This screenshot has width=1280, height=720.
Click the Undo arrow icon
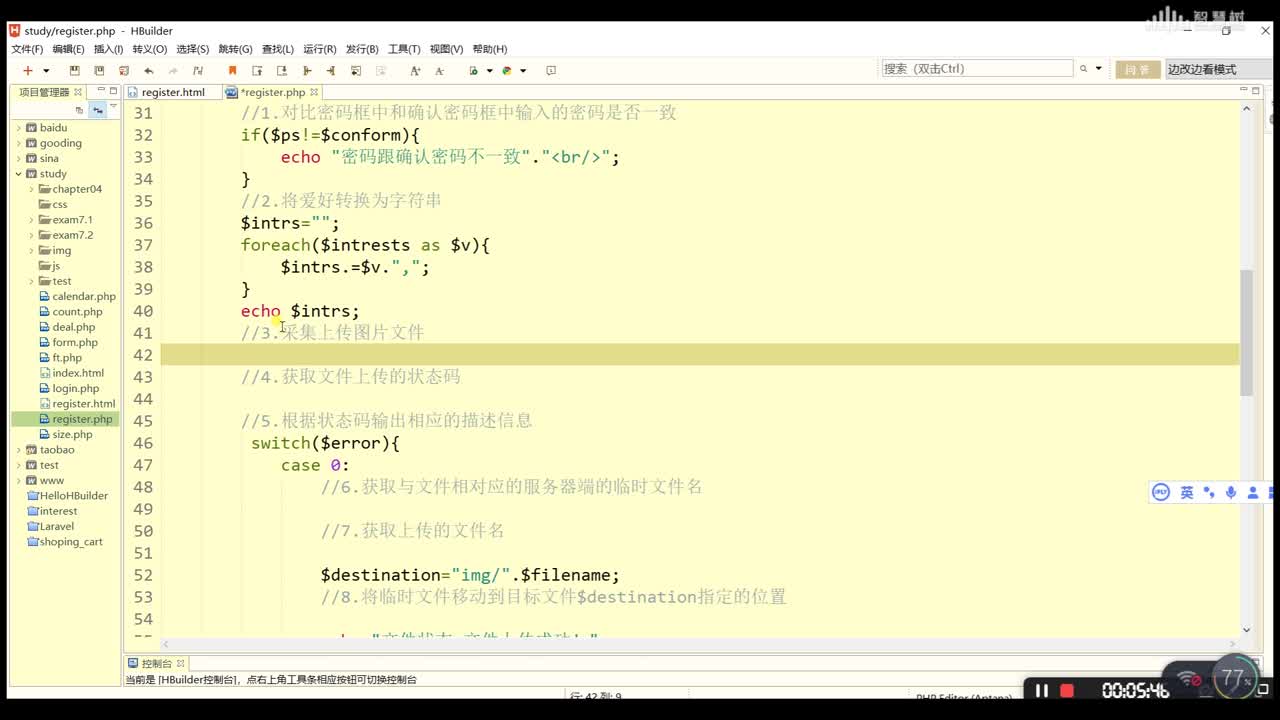149,70
